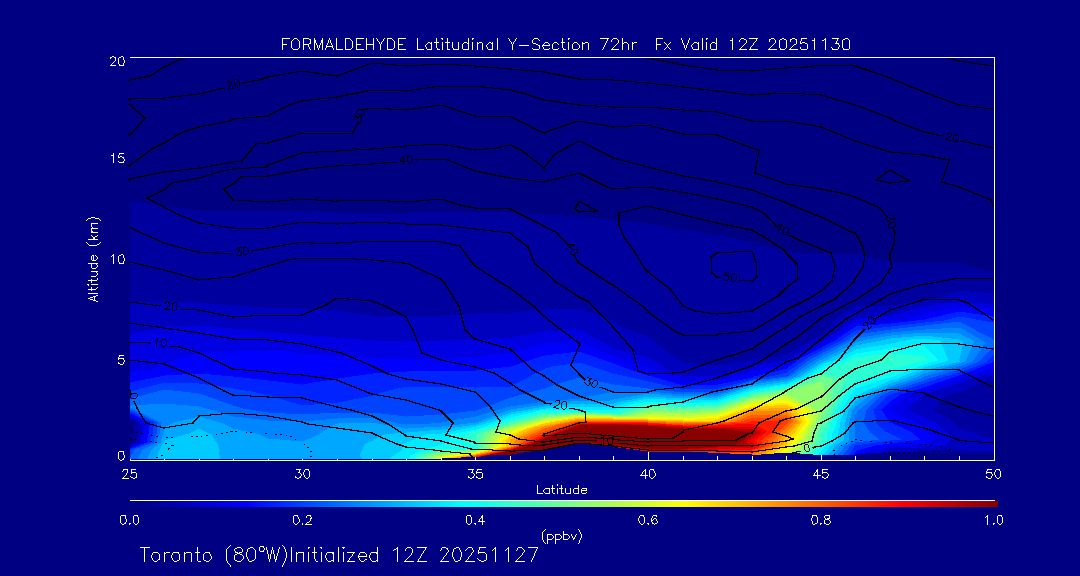Click the 0.8 colorbar scale label
1080x576 pixels.
click(821, 520)
